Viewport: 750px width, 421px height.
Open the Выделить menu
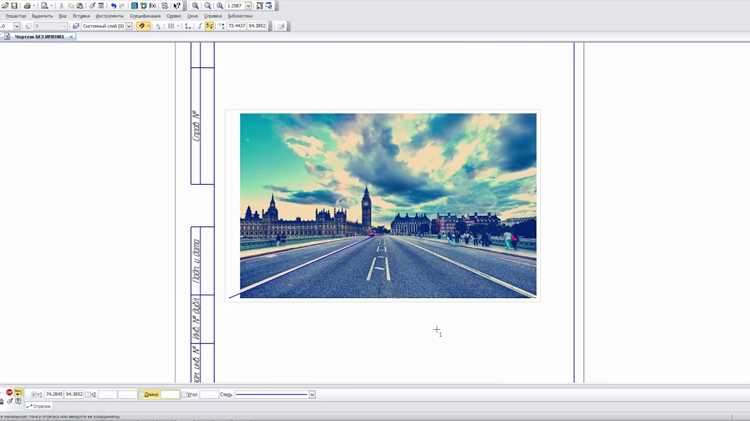tap(42, 16)
